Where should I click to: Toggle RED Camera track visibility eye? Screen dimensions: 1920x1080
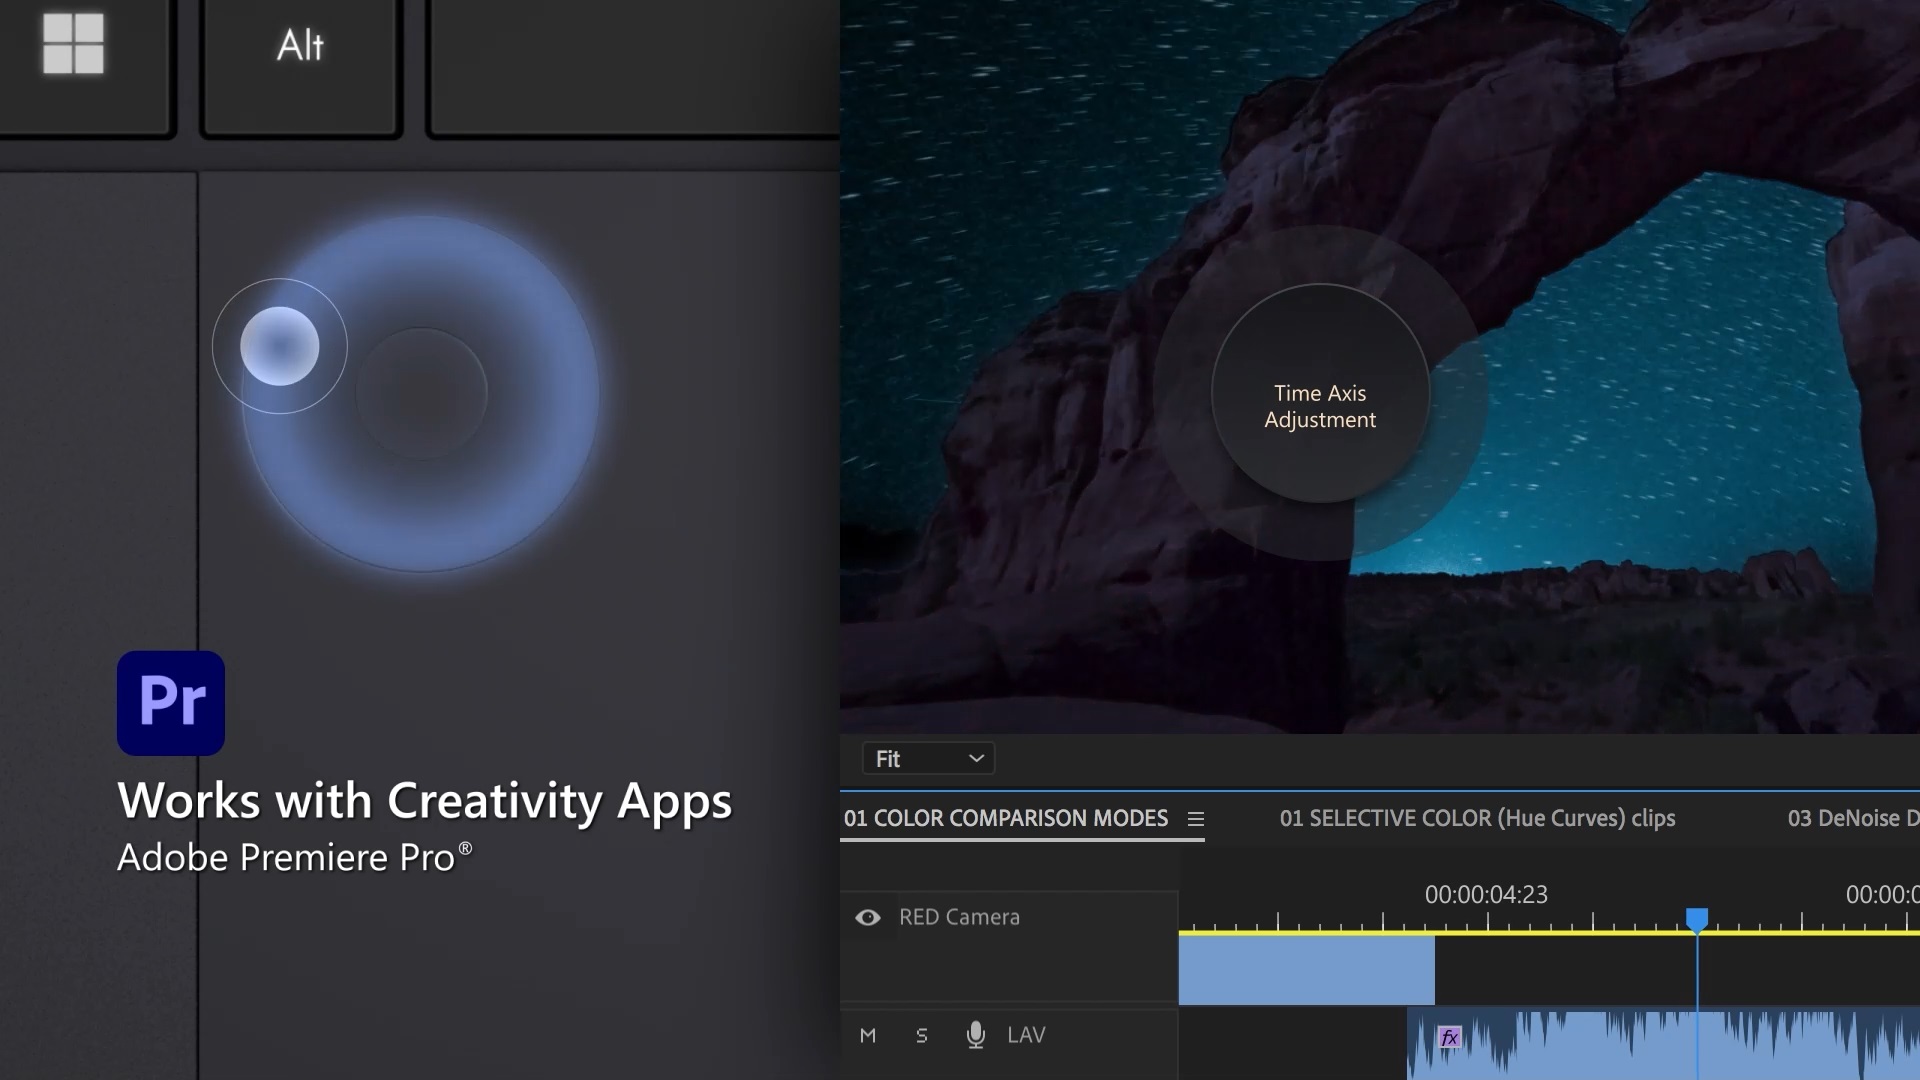[x=868, y=917]
